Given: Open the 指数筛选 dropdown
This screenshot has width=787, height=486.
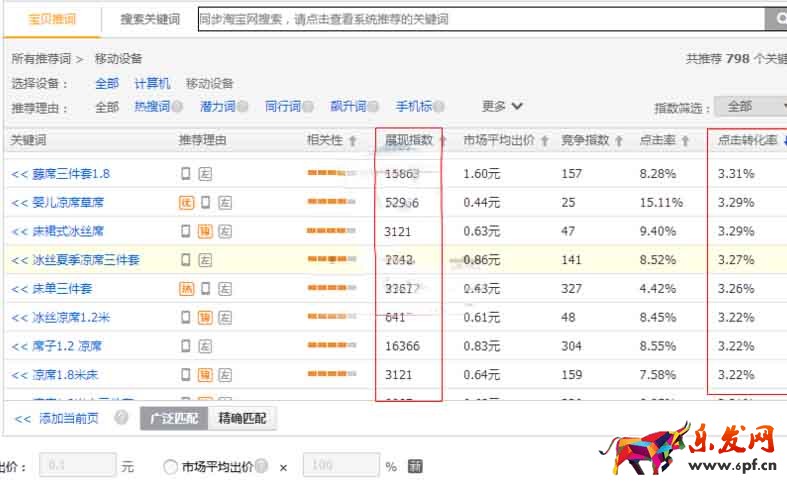Looking at the screenshot, I should coord(751,107).
